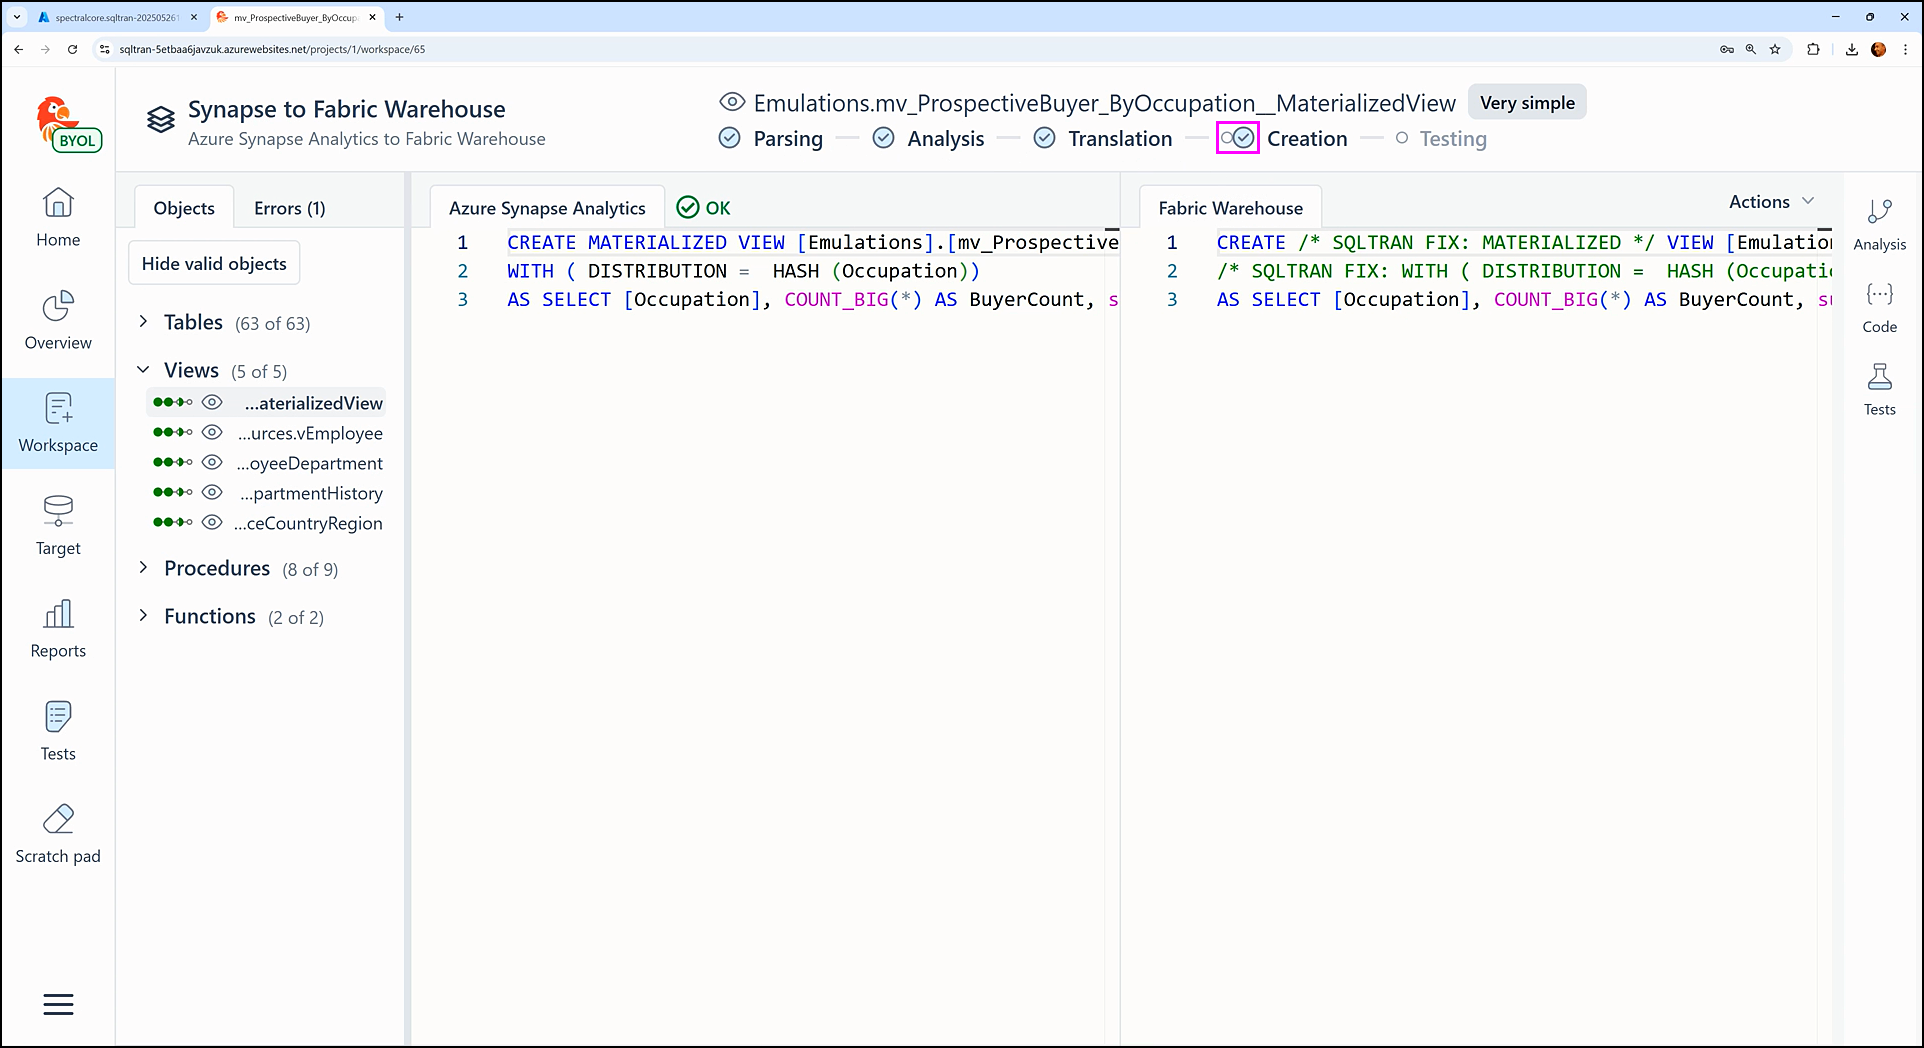Click the highlighted Creation step toggle
Screen dimensions: 1924x1048
[x=1237, y=138]
